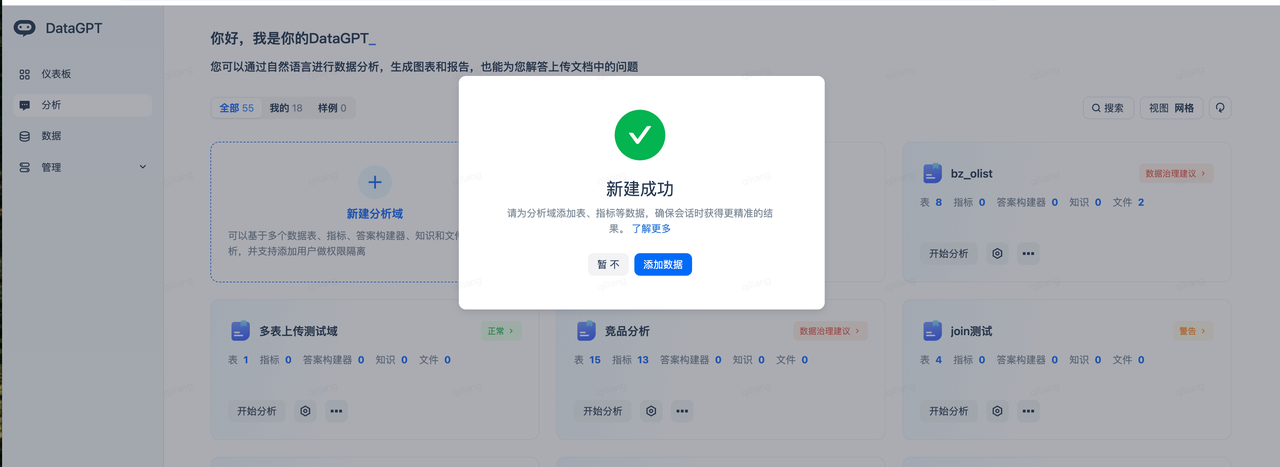Click the refresh icon at top right
Viewport: 1280px width, 467px height.
(1220, 108)
